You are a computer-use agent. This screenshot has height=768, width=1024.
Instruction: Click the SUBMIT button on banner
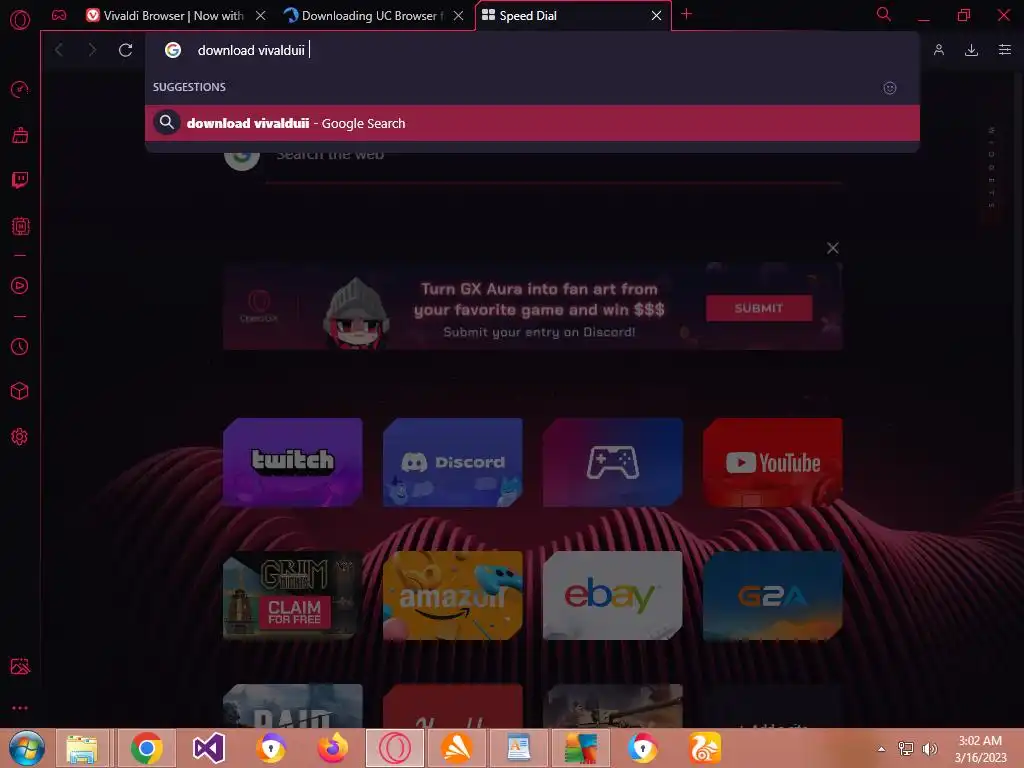[x=759, y=308]
